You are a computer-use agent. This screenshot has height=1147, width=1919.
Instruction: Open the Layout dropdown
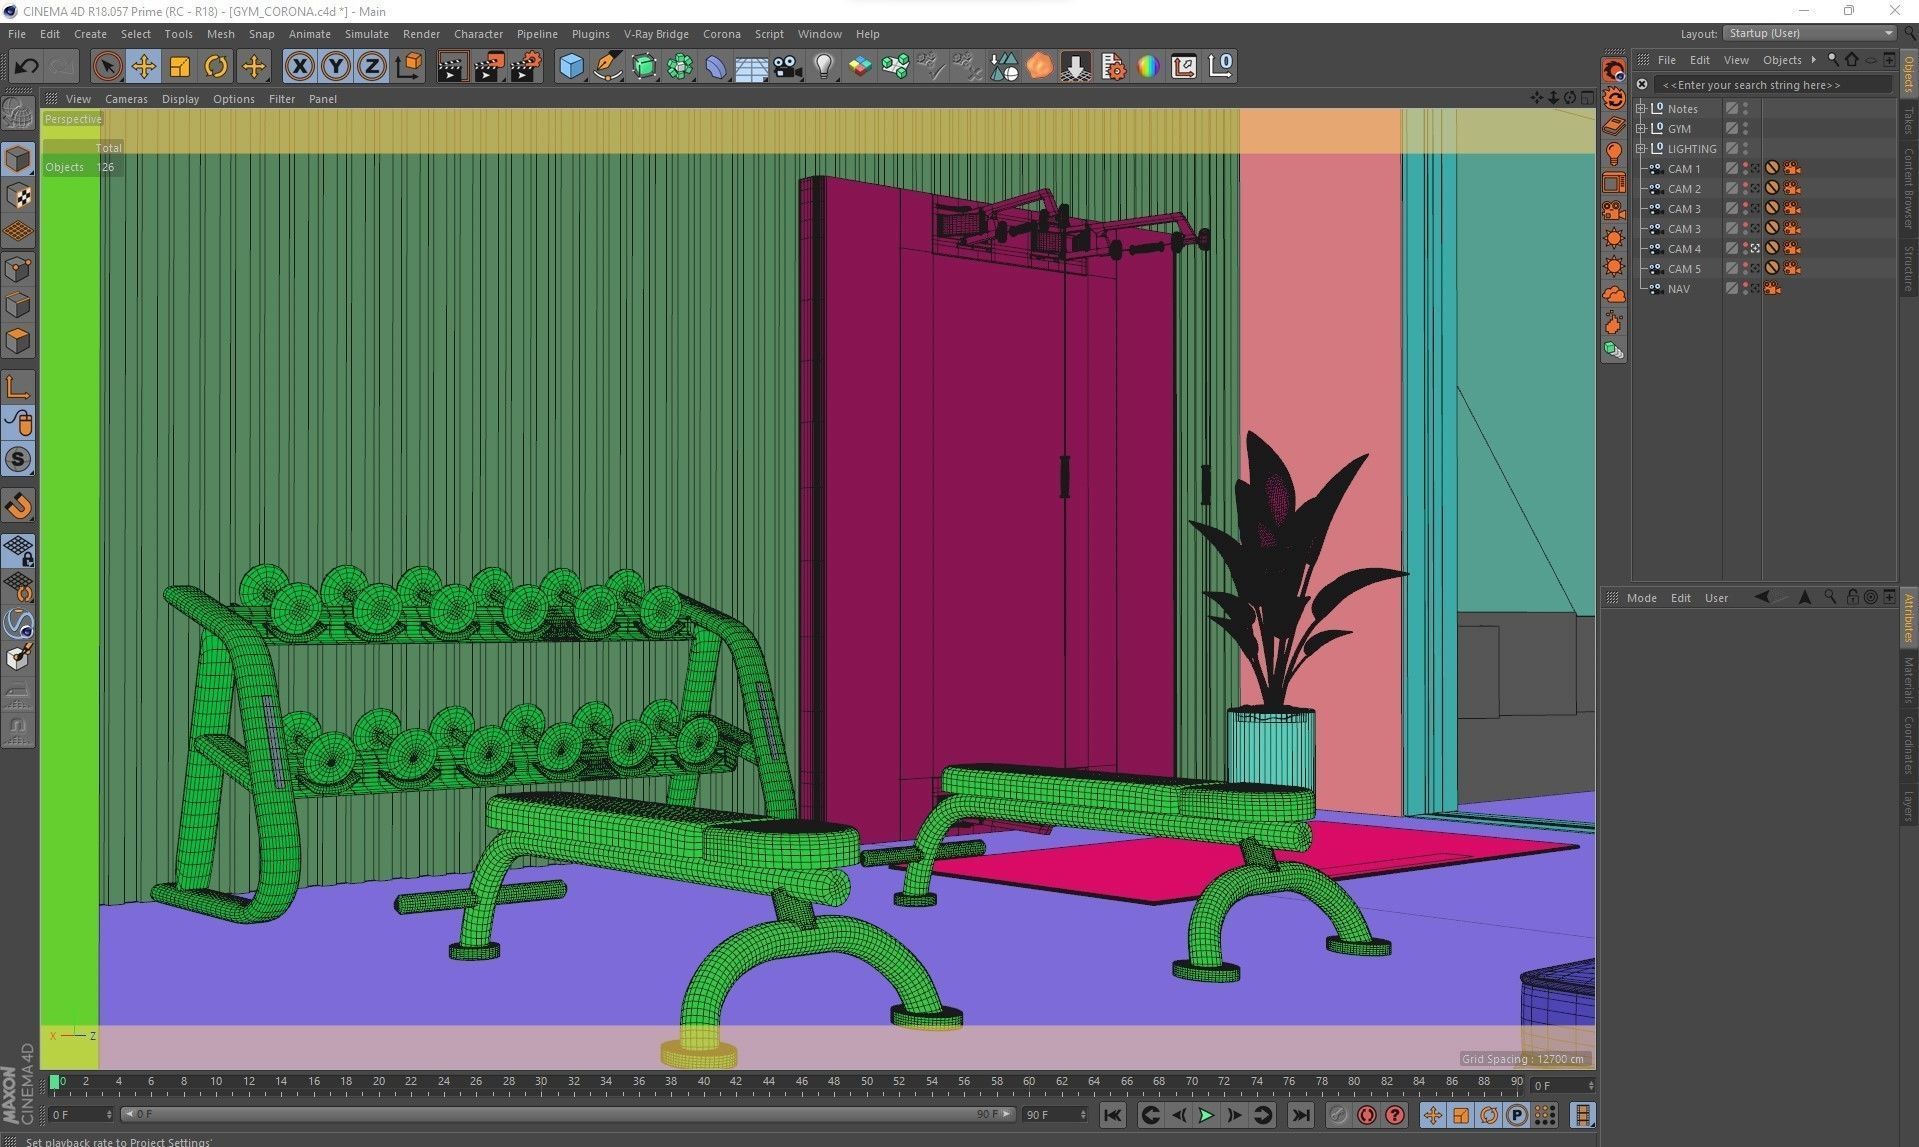pos(1809,33)
